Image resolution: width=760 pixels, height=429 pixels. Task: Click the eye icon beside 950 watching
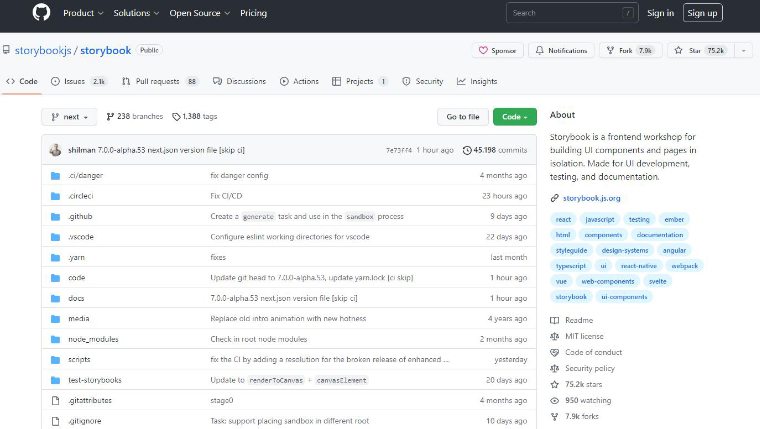pyautogui.click(x=554, y=400)
